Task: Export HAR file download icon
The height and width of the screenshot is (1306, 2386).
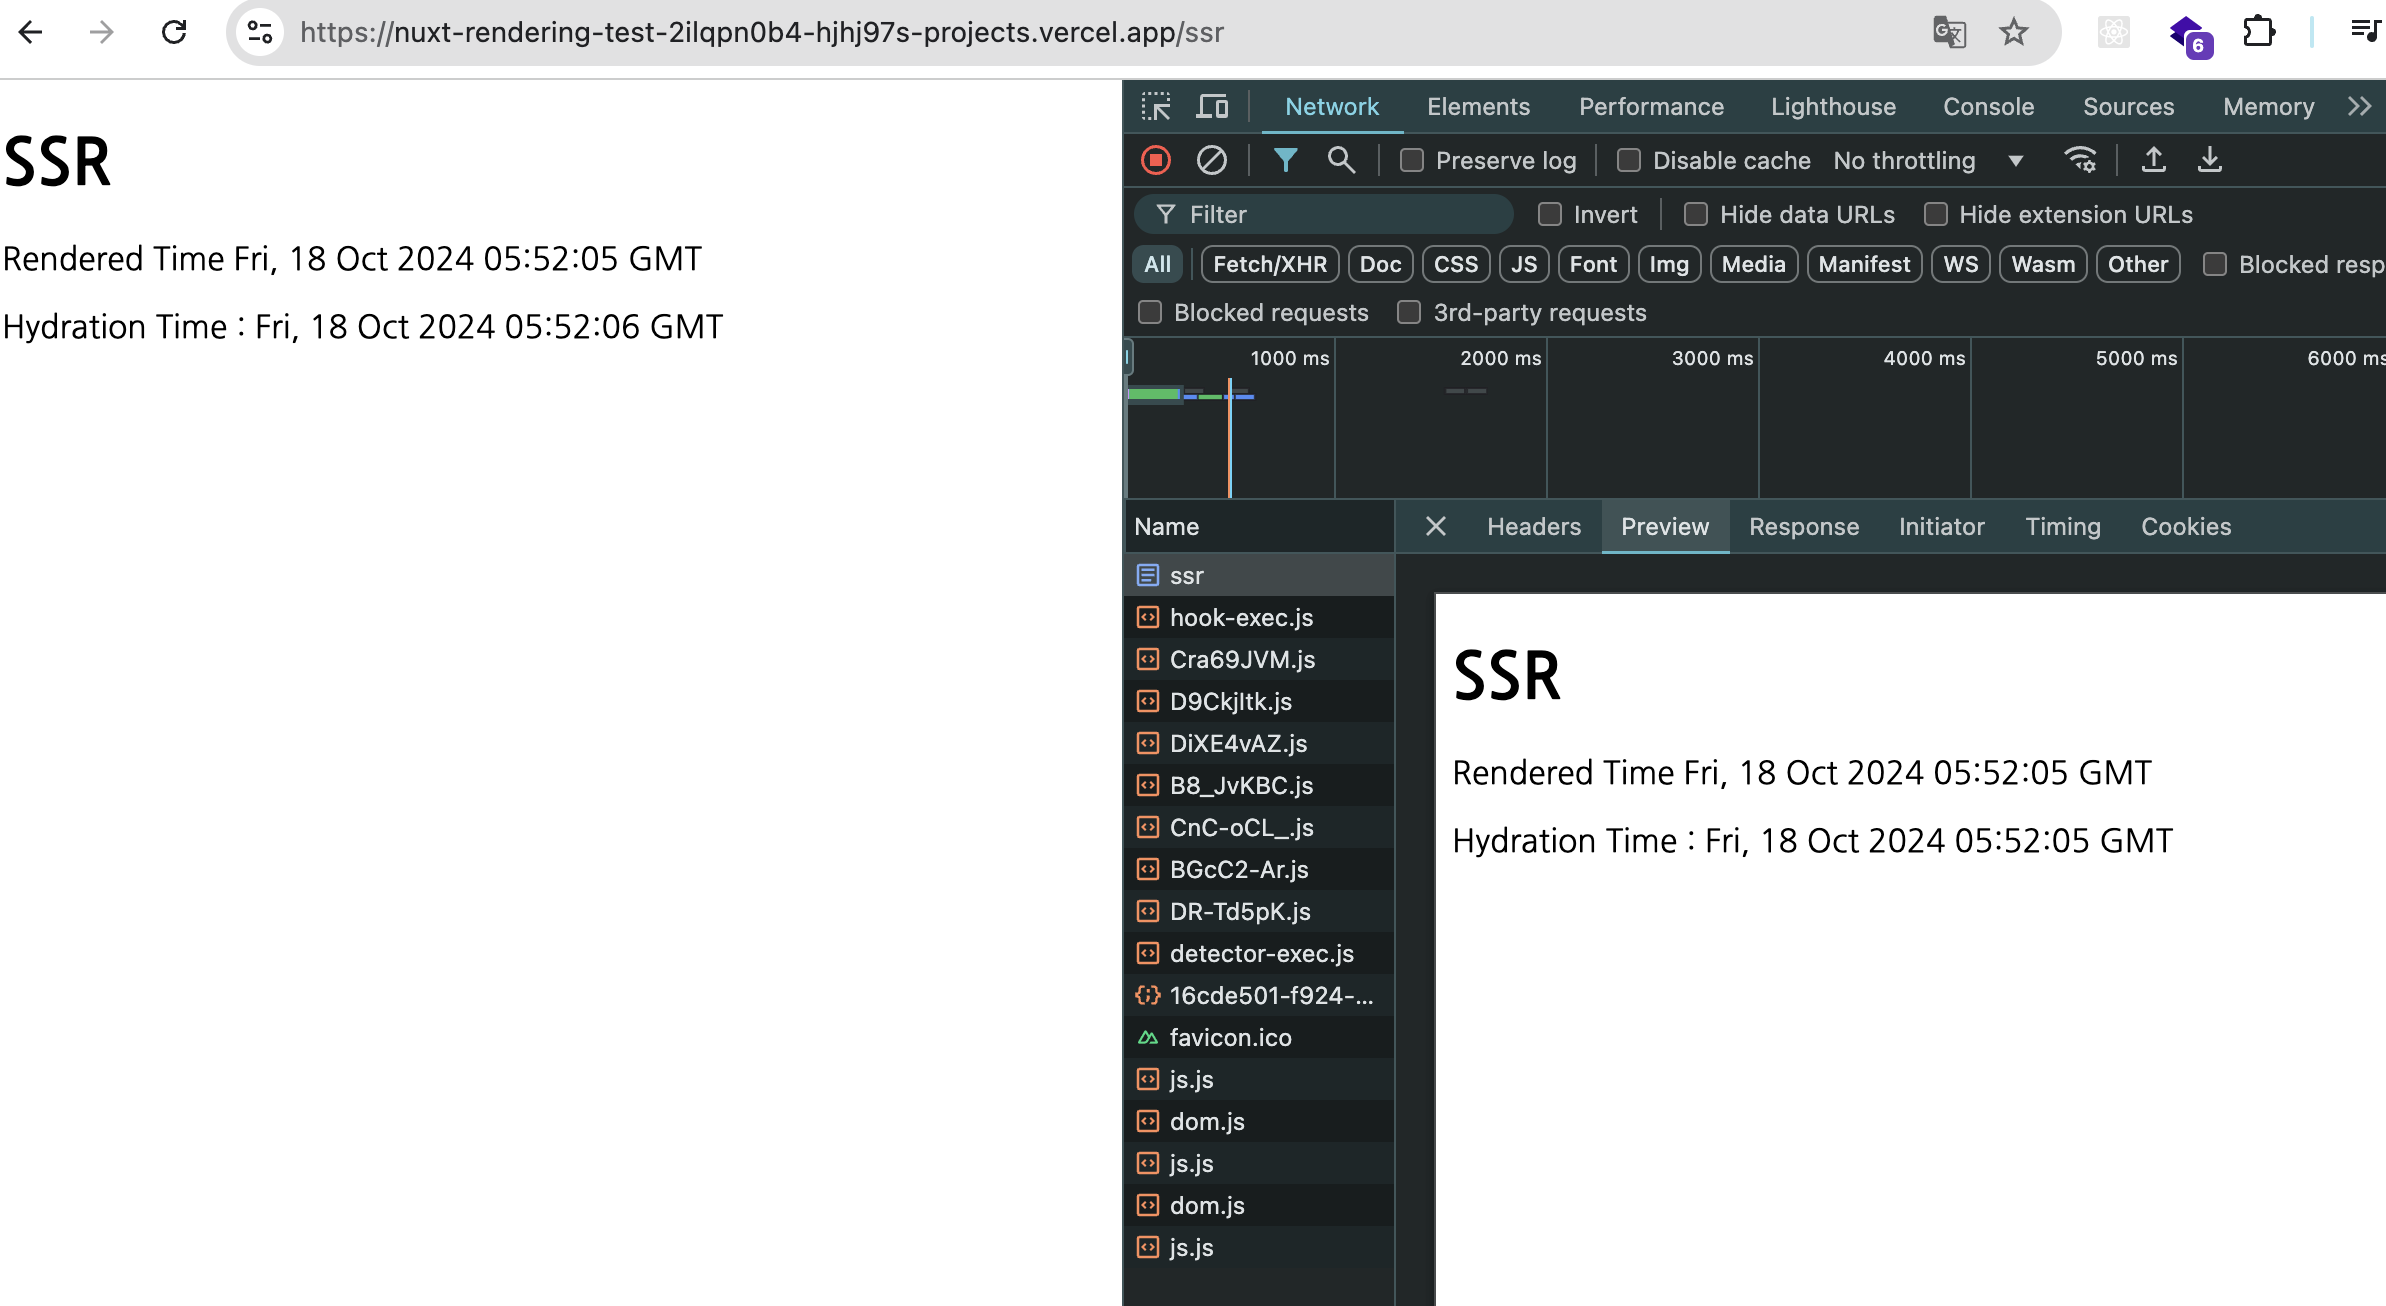Action: click(2210, 160)
